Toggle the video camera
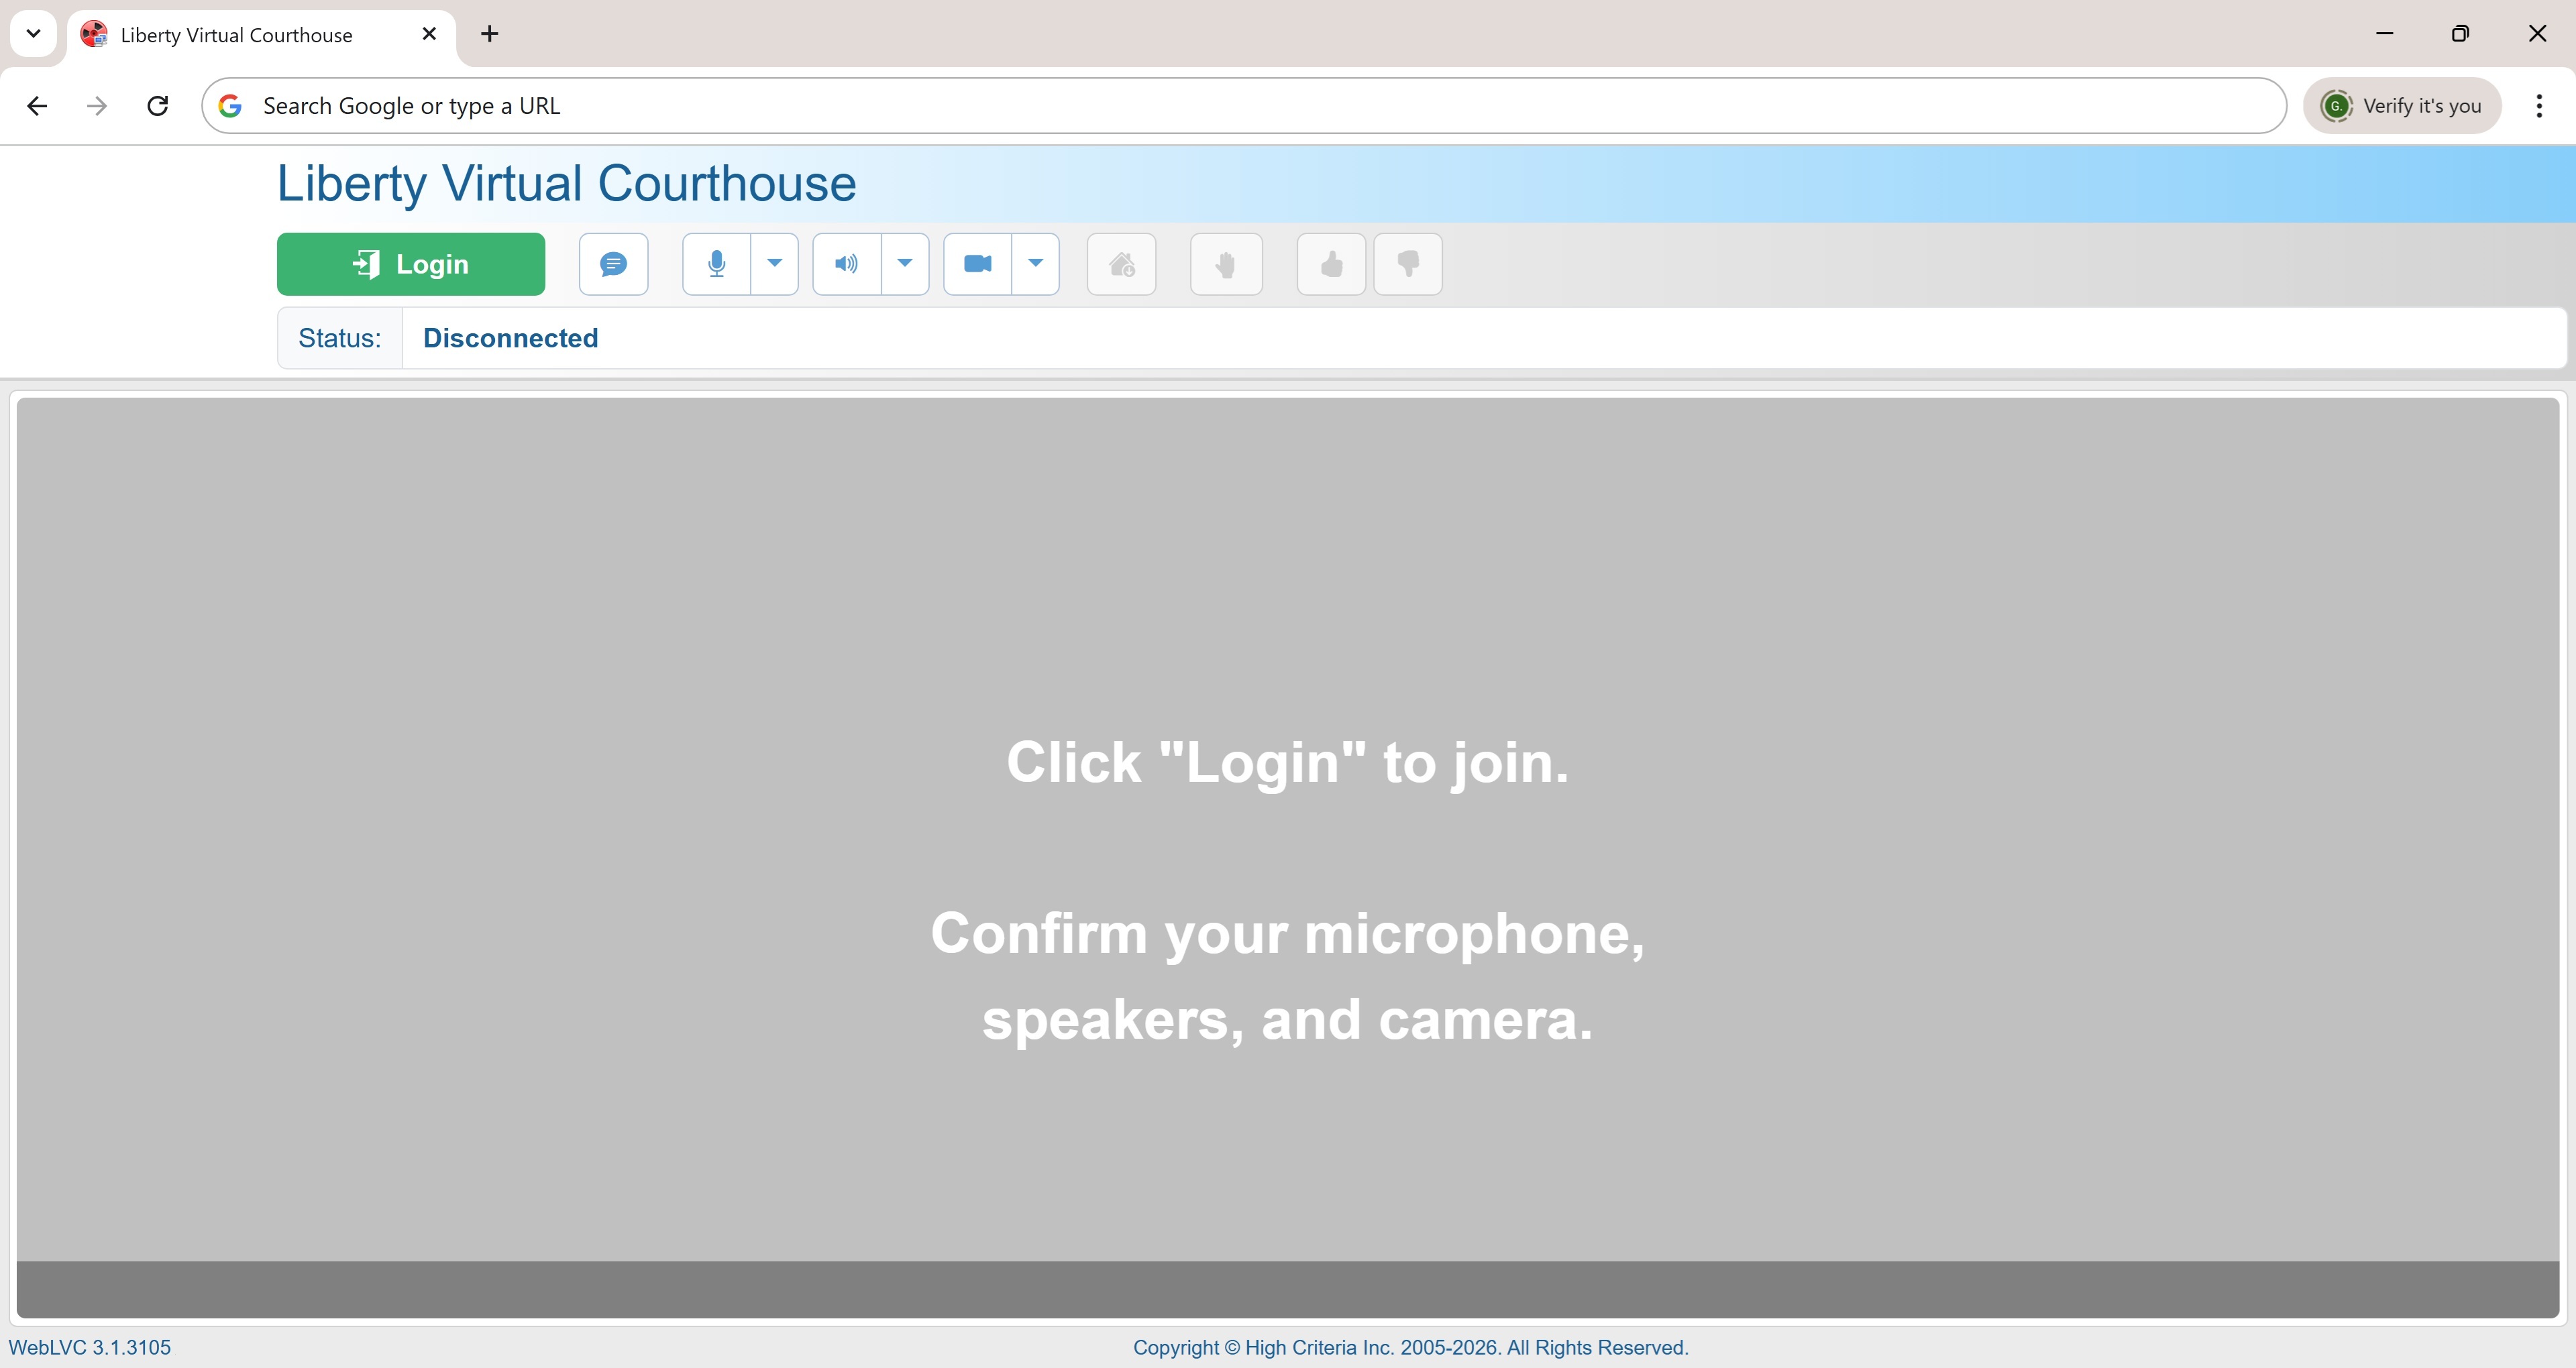The height and width of the screenshot is (1368, 2576). tap(976, 264)
